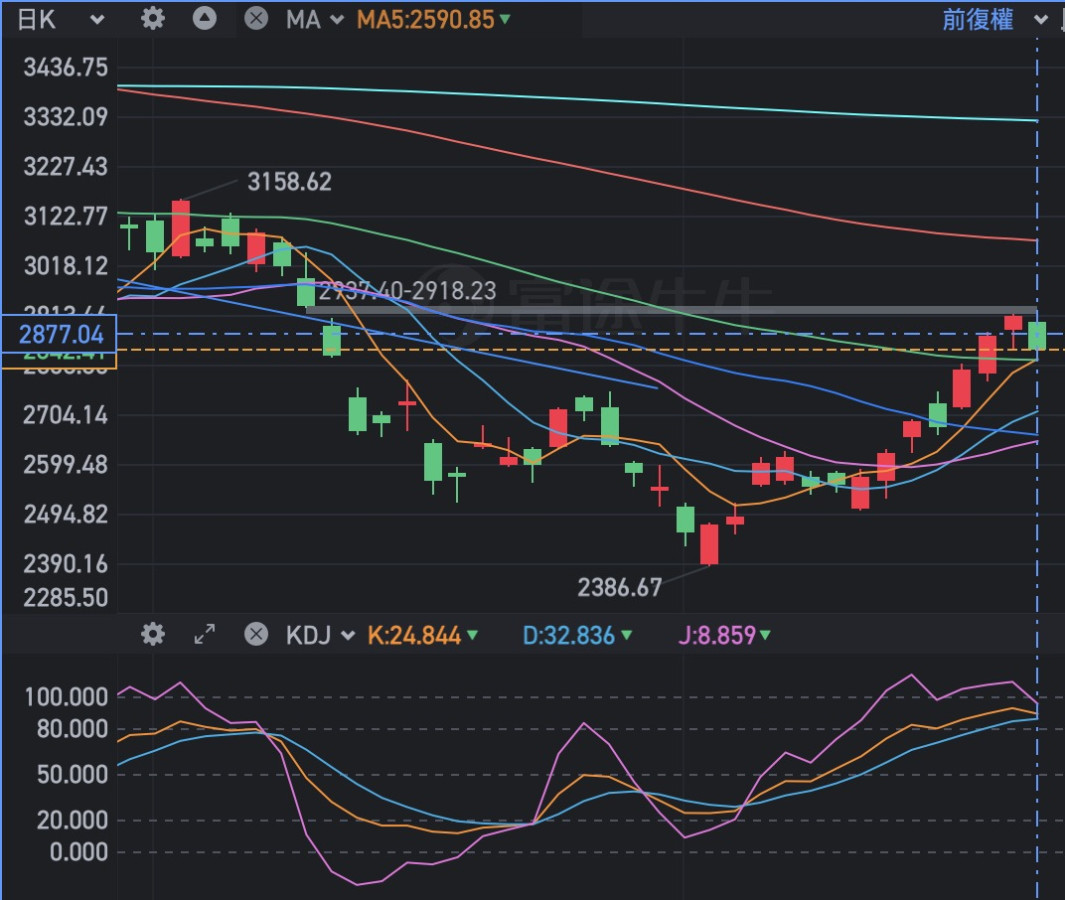Click the red candlestick at the 2386.67 low
This screenshot has width=1065, height=900.
click(x=709, y=544)
